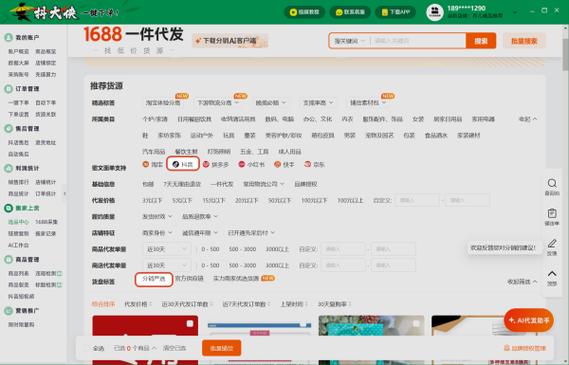The image size is (569, 365).
Task: Click the keyword search input field
Action: coord(418,41)
